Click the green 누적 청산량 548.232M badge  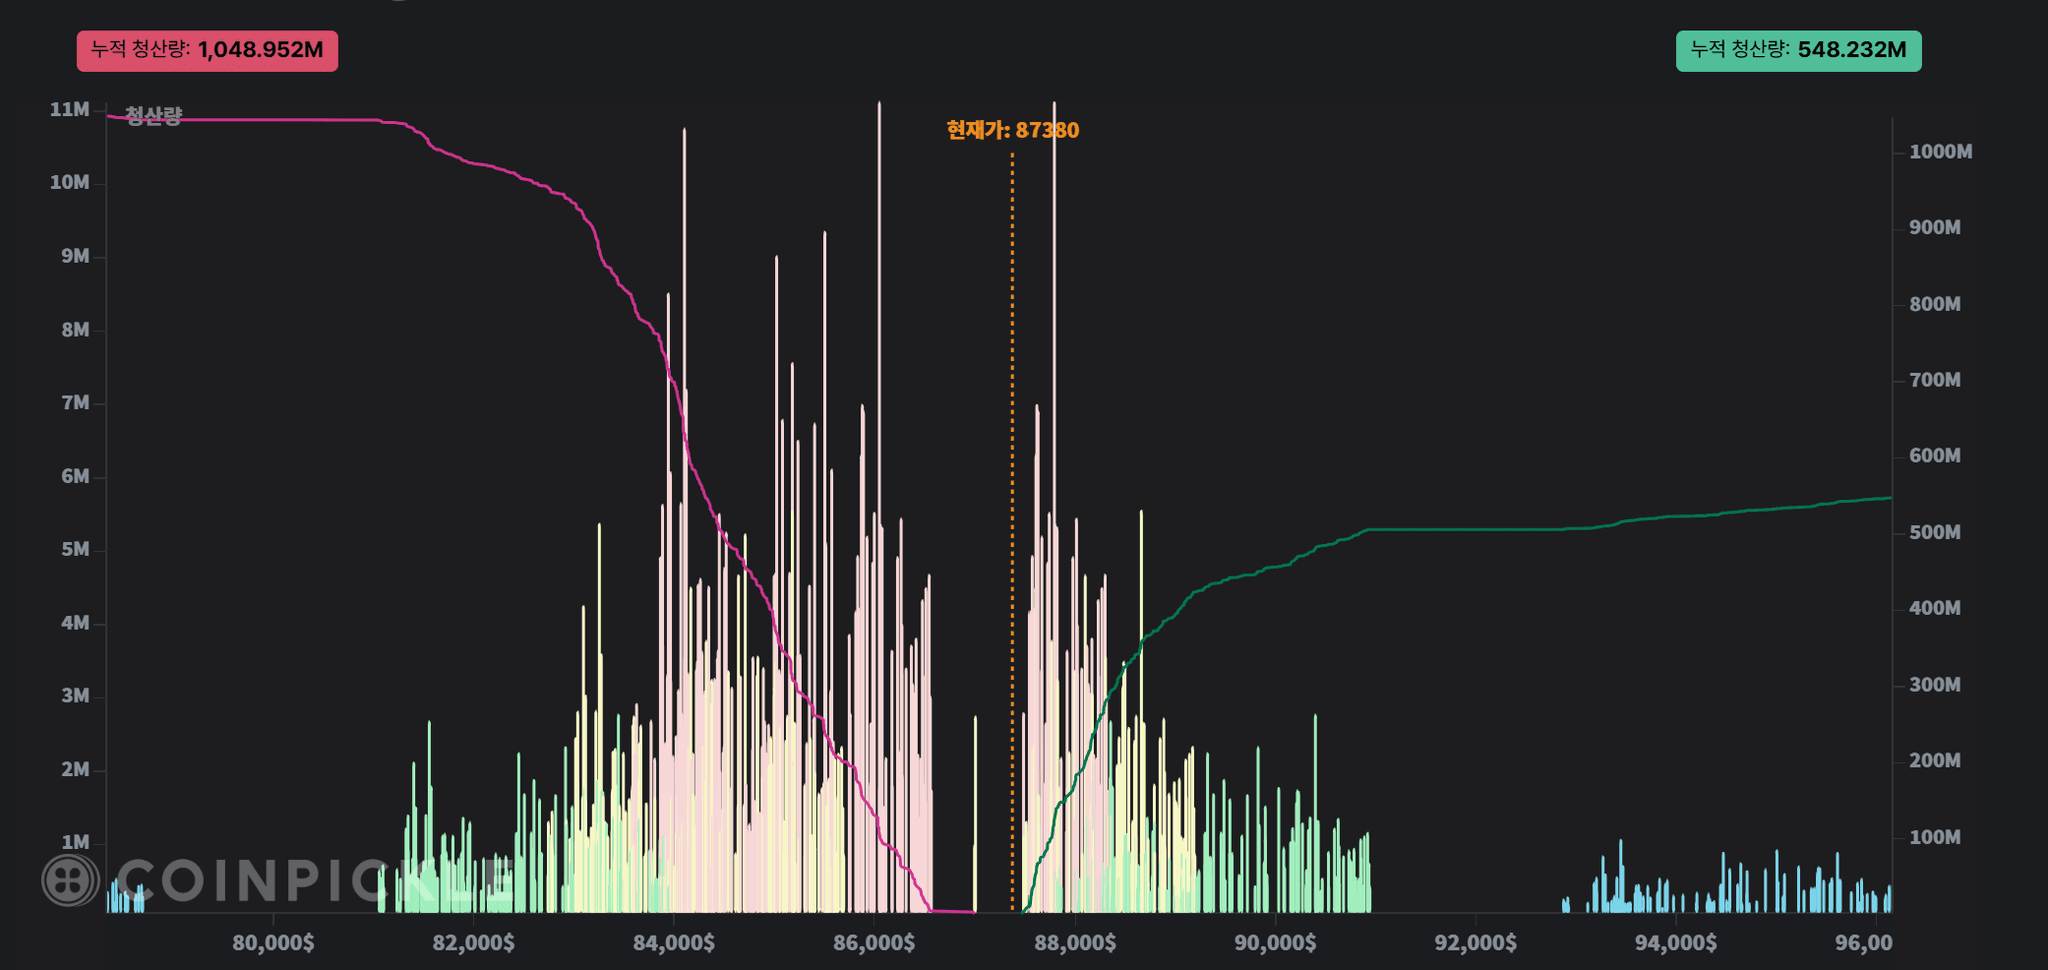coord(1798,50)
